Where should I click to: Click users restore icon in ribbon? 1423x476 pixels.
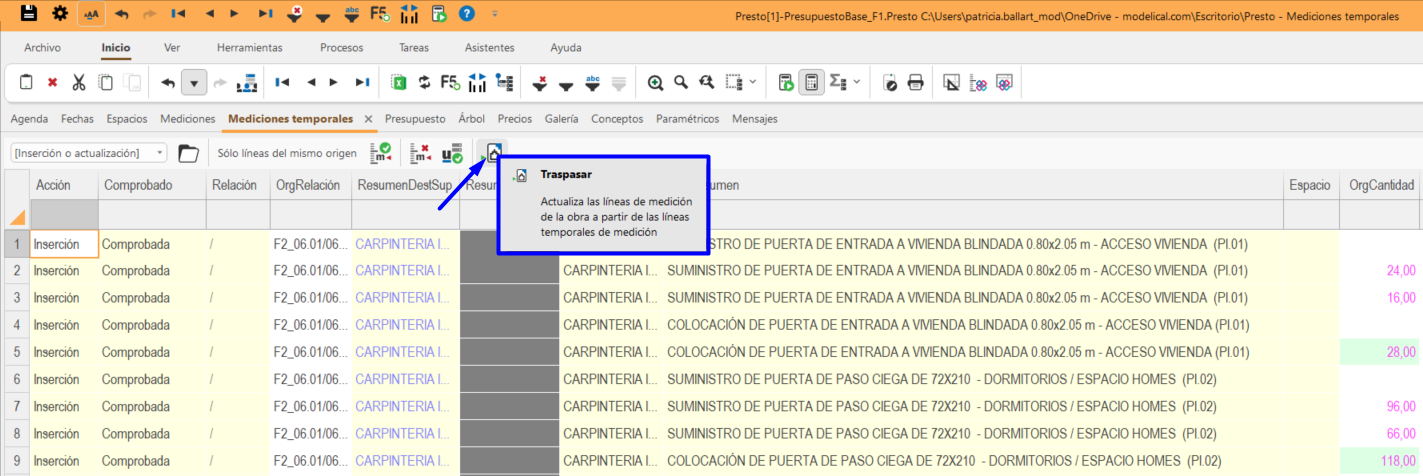247,83
